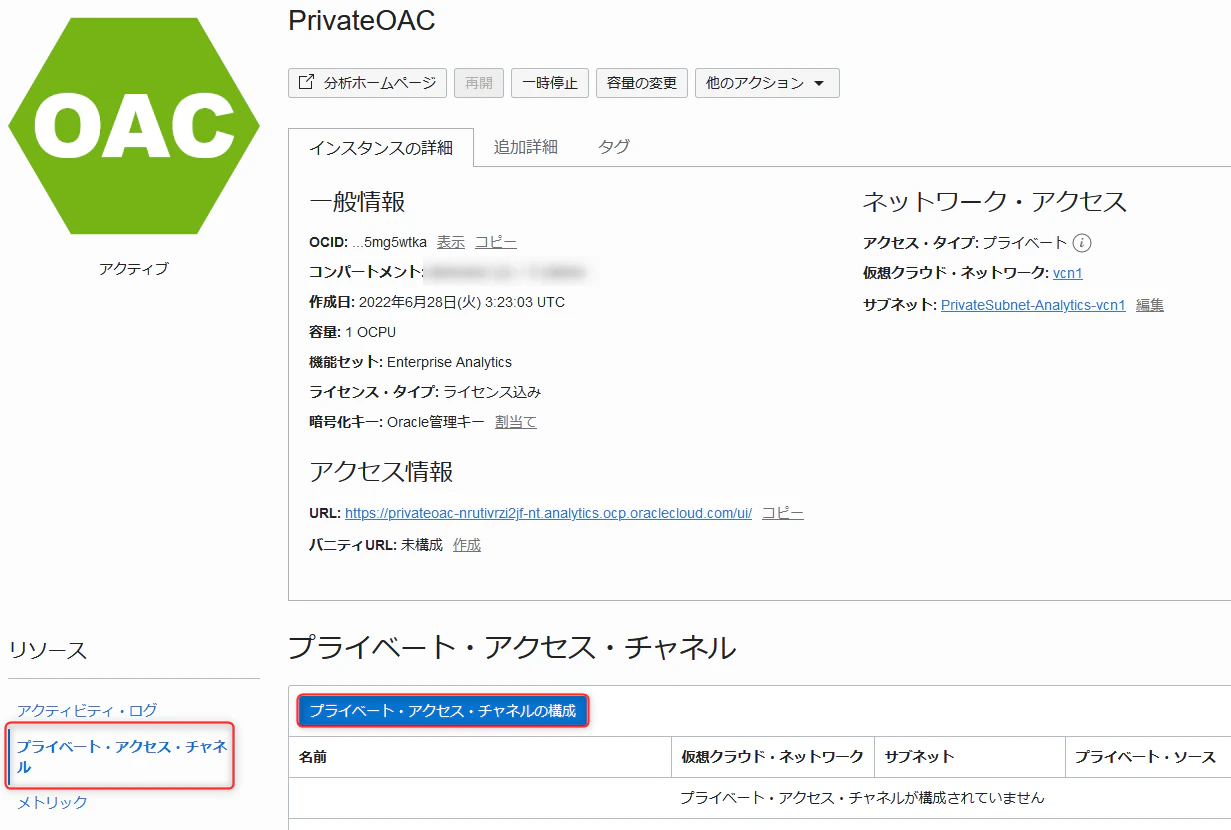
Task: Click コピー link next to OCID
Action: click(496, 242)
